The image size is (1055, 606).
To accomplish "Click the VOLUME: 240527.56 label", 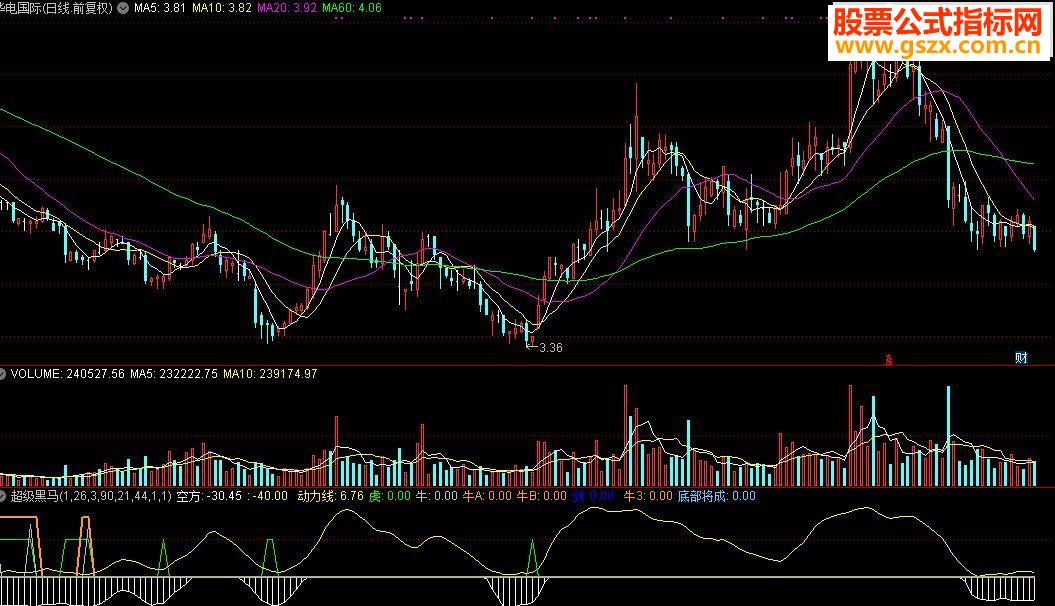I will click(x=67, y=374).
